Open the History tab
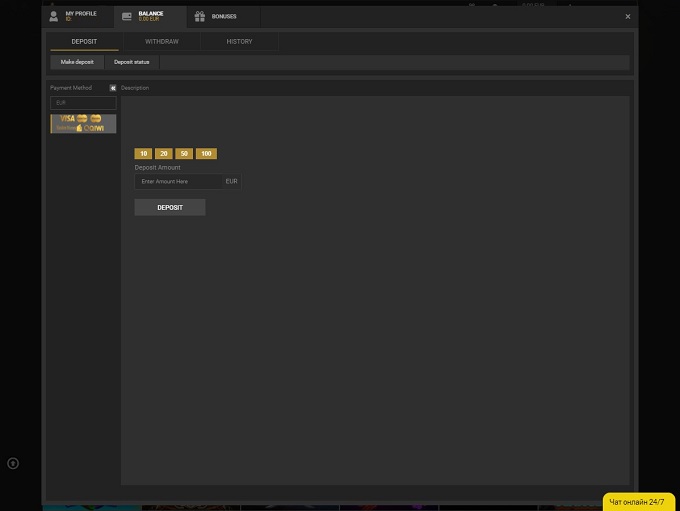The height and width of the screenshot is (511, 680). [x=239, y=42]
